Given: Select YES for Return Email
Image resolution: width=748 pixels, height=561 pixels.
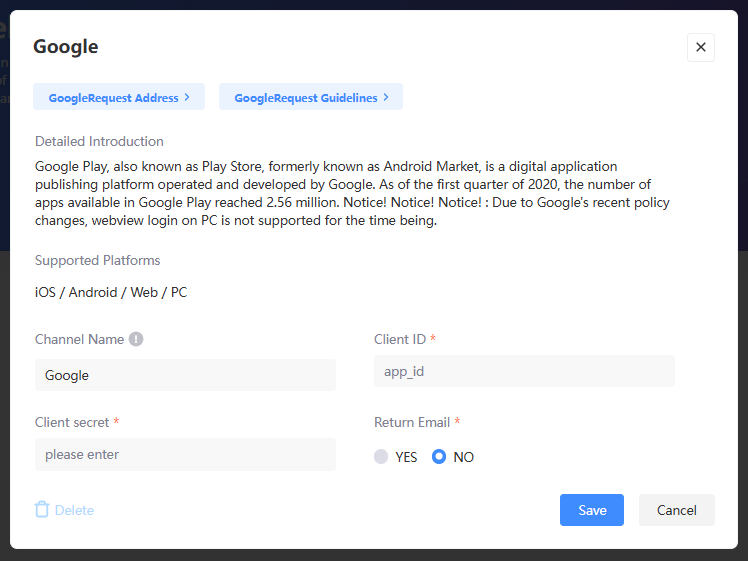Looking at the screenshot, I should pyautogui.click(x=381, y=457).
